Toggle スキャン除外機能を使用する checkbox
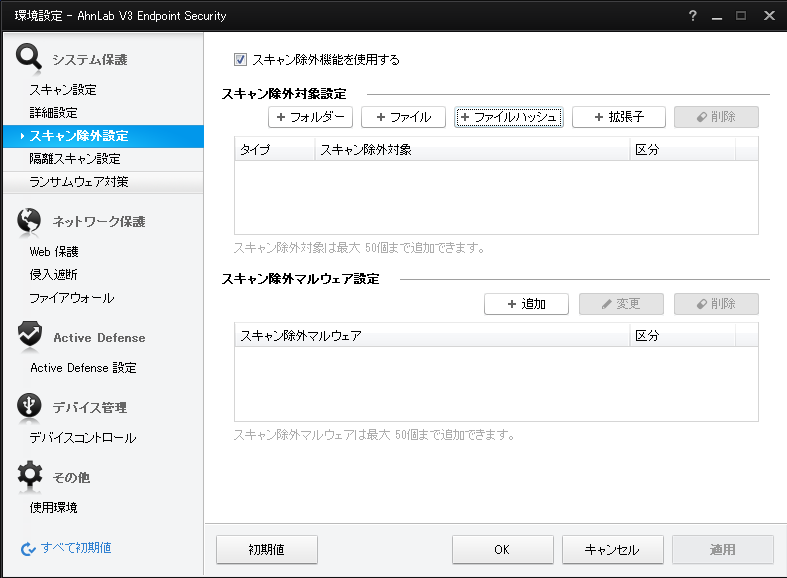787x578 pixels. pos(240,60)
